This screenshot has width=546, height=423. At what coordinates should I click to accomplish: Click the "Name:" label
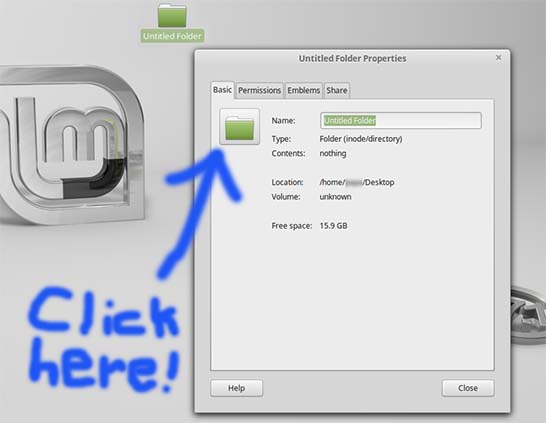[x=283, y=121]
